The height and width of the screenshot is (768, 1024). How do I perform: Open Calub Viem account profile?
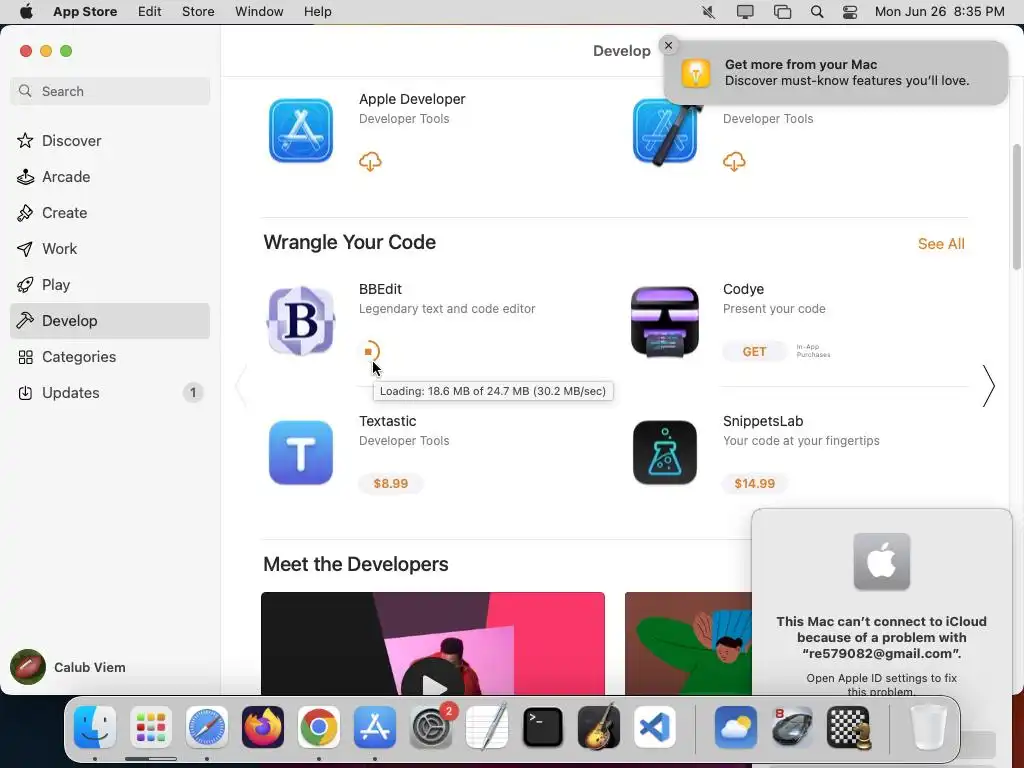(69, 667)
